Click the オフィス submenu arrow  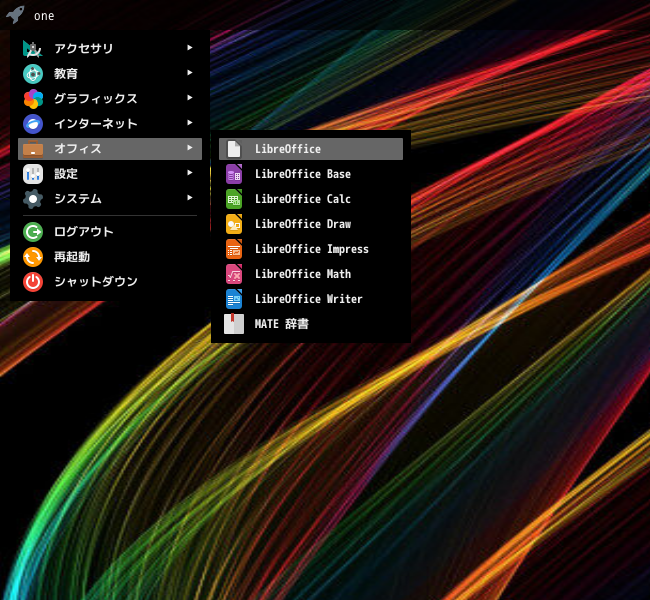(189, 148)
